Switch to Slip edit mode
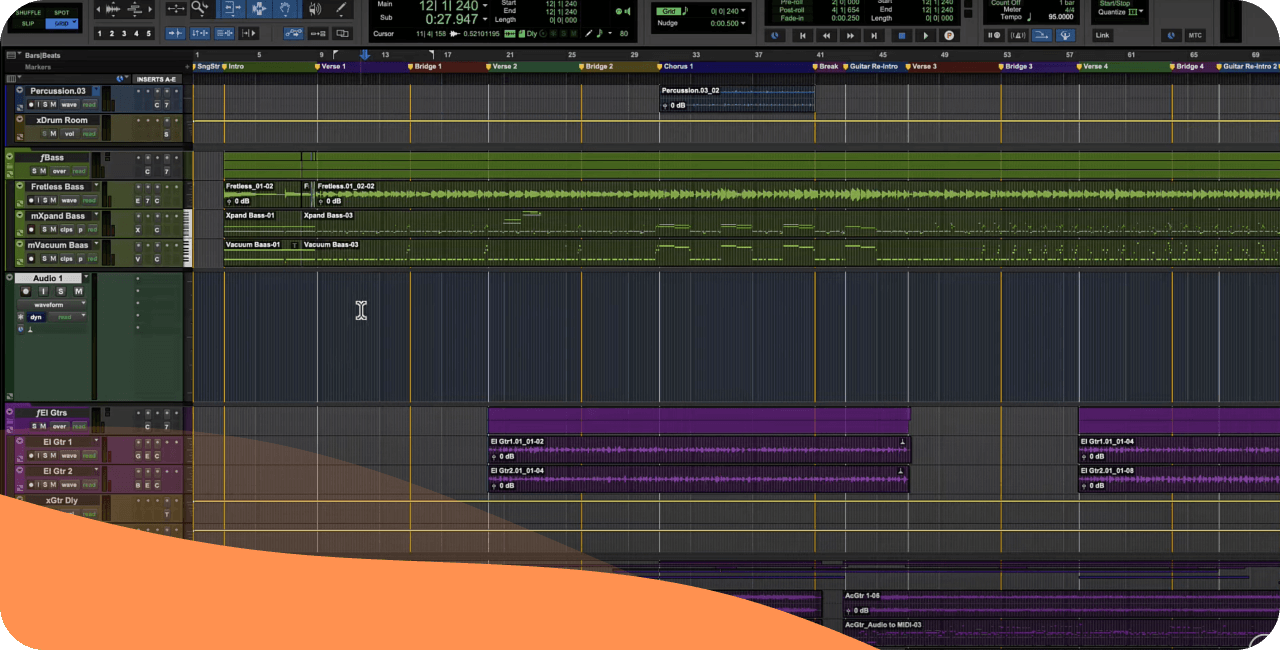 coord(28,23)
